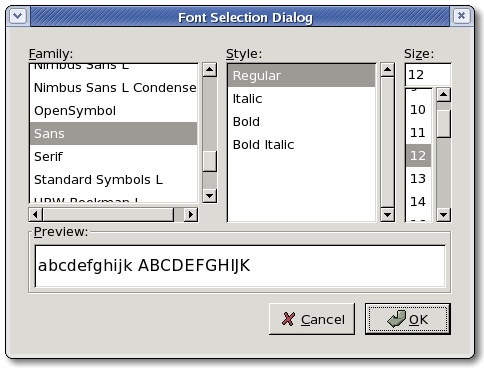This screenshot has width=484, height=368.
Task: Pick size 14 from the Size list
Action: (419, 201)
